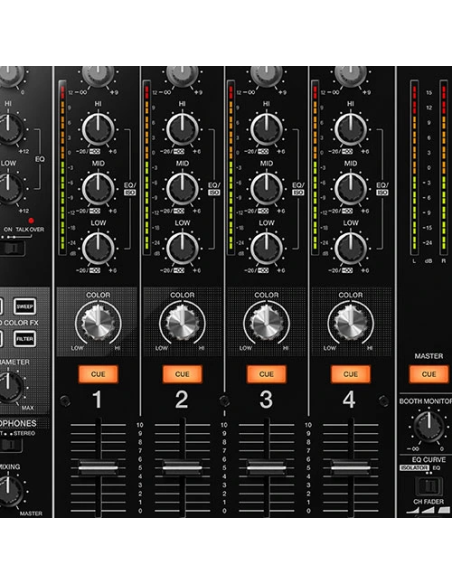Click the large channel number 4

click(349, 400)
